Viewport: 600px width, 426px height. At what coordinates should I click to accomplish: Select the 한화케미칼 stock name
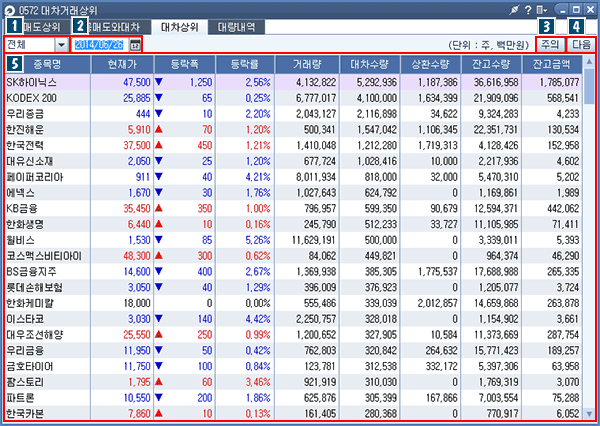coord(30,303)
